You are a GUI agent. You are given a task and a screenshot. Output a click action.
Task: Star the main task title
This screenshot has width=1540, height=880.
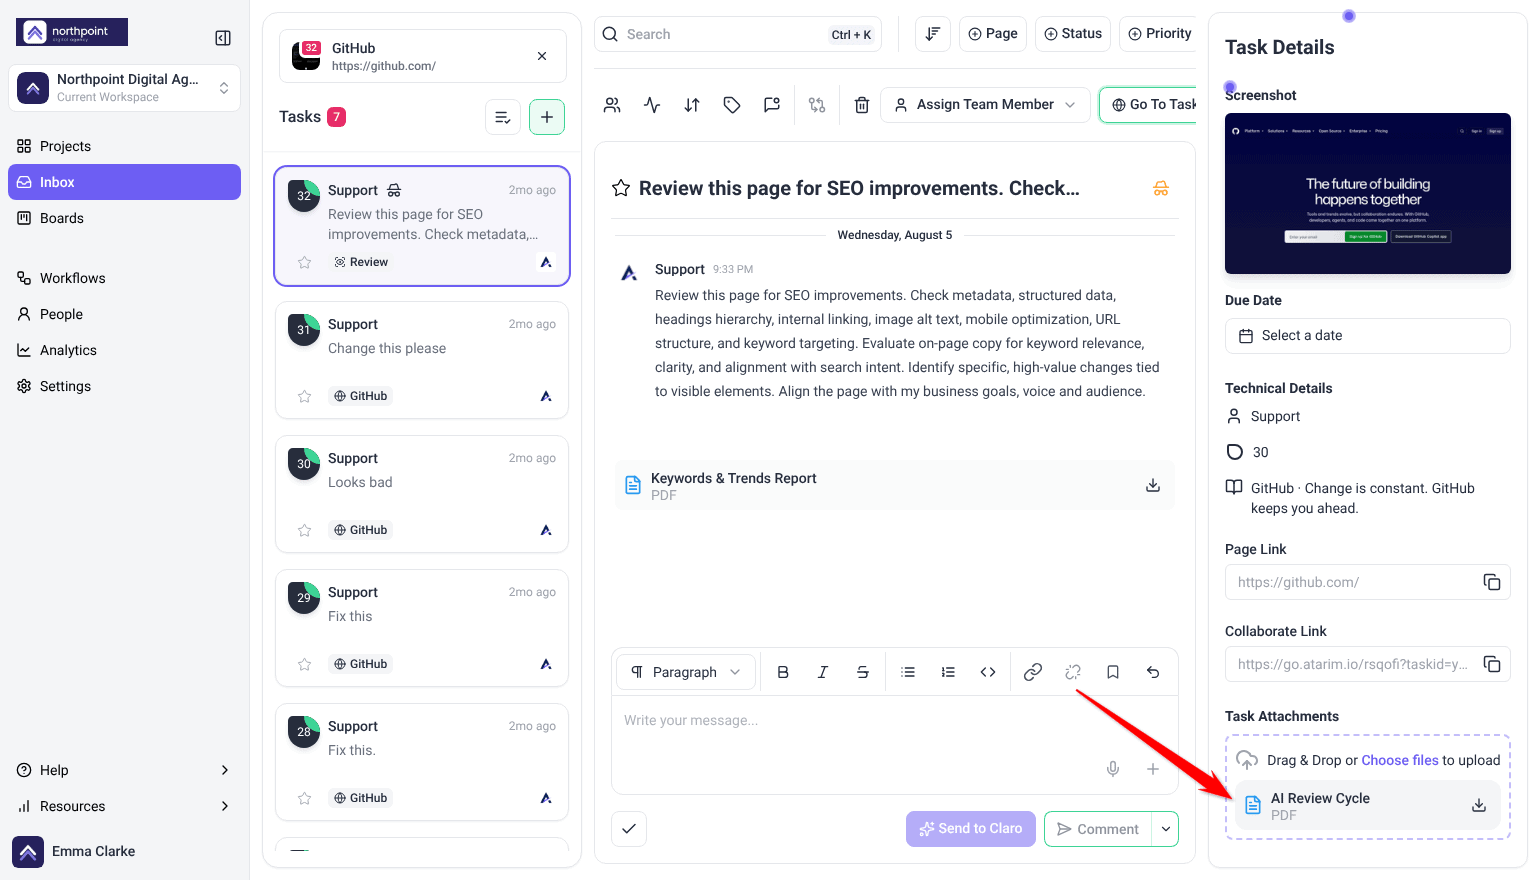pos(621,188)
